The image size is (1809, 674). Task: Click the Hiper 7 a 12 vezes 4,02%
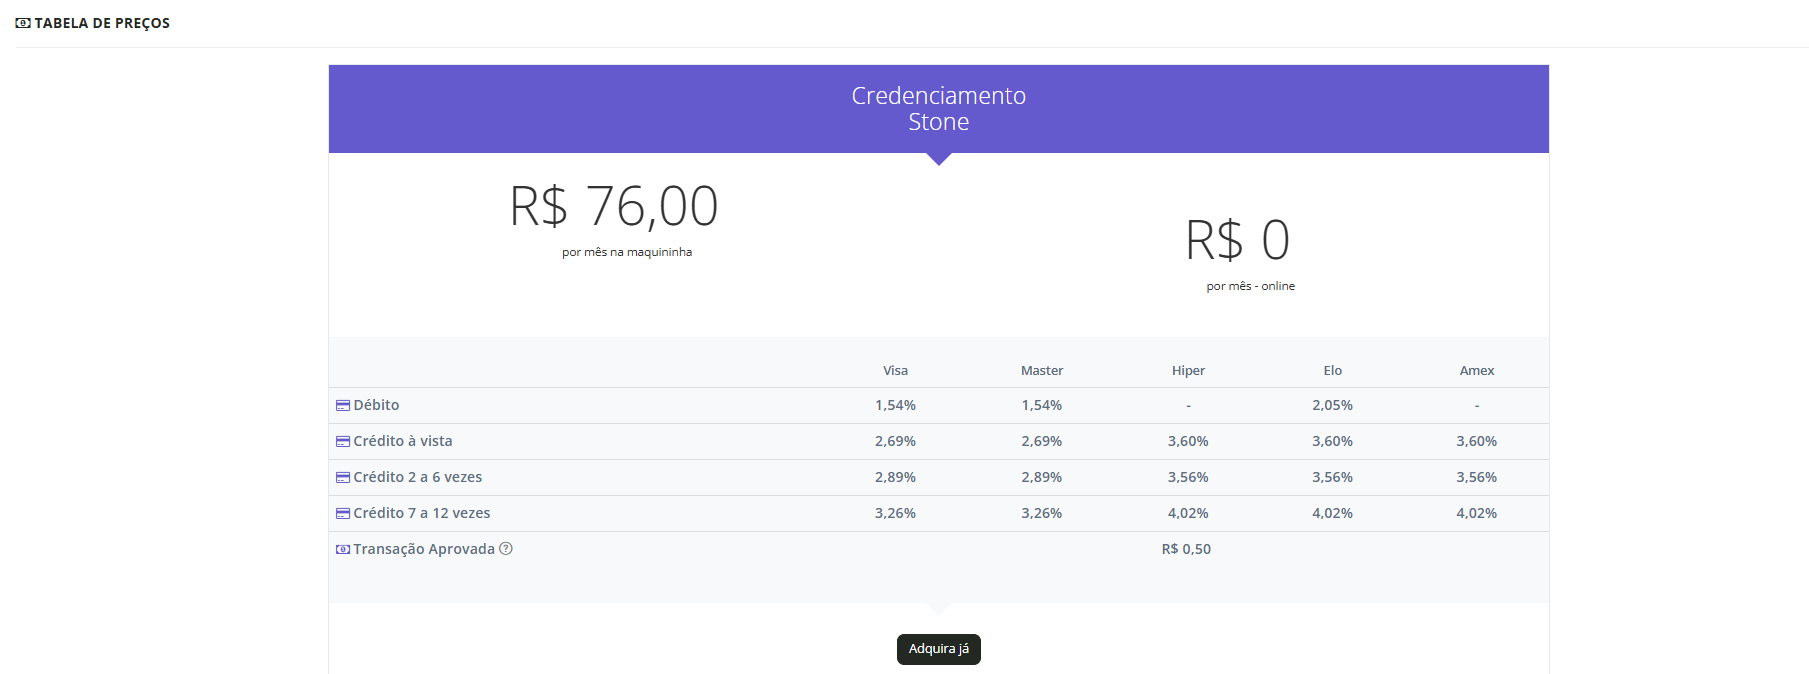point(1188,513)
